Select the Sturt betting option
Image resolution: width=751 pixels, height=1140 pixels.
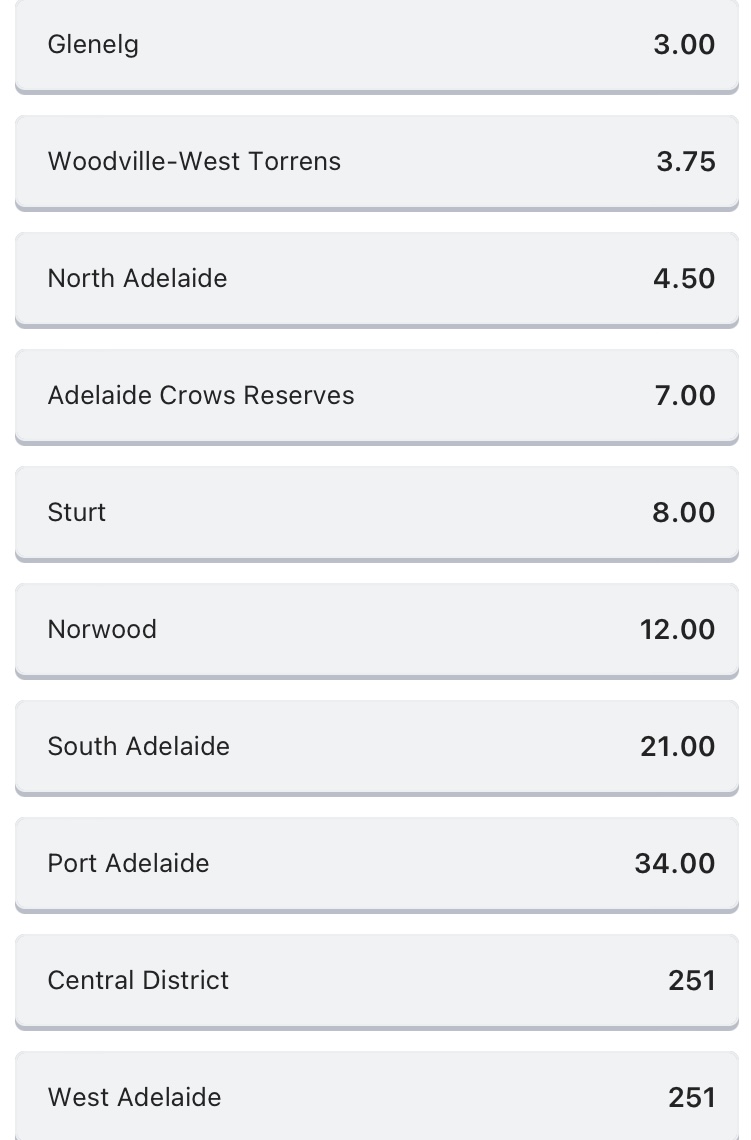coord(77,512)
